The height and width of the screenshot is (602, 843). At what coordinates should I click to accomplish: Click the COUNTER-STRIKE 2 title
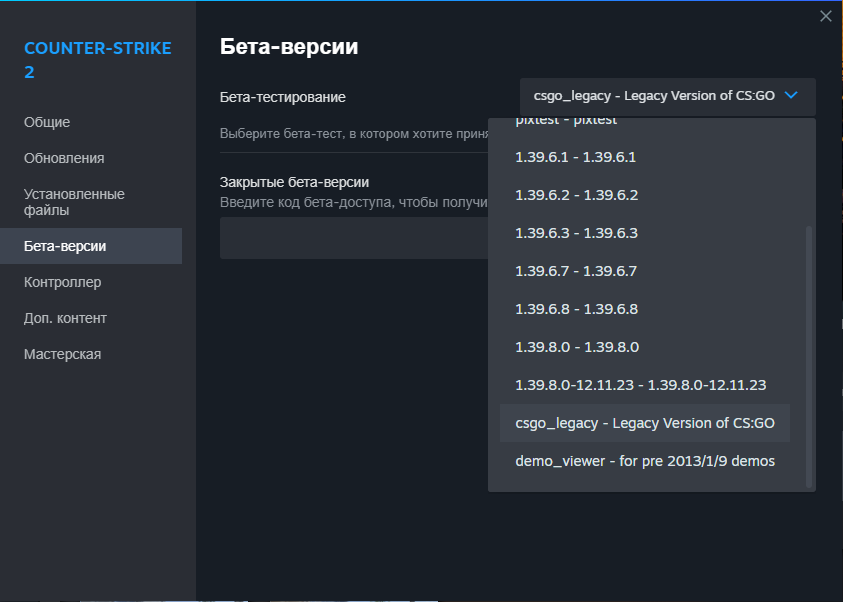[98, 60]
